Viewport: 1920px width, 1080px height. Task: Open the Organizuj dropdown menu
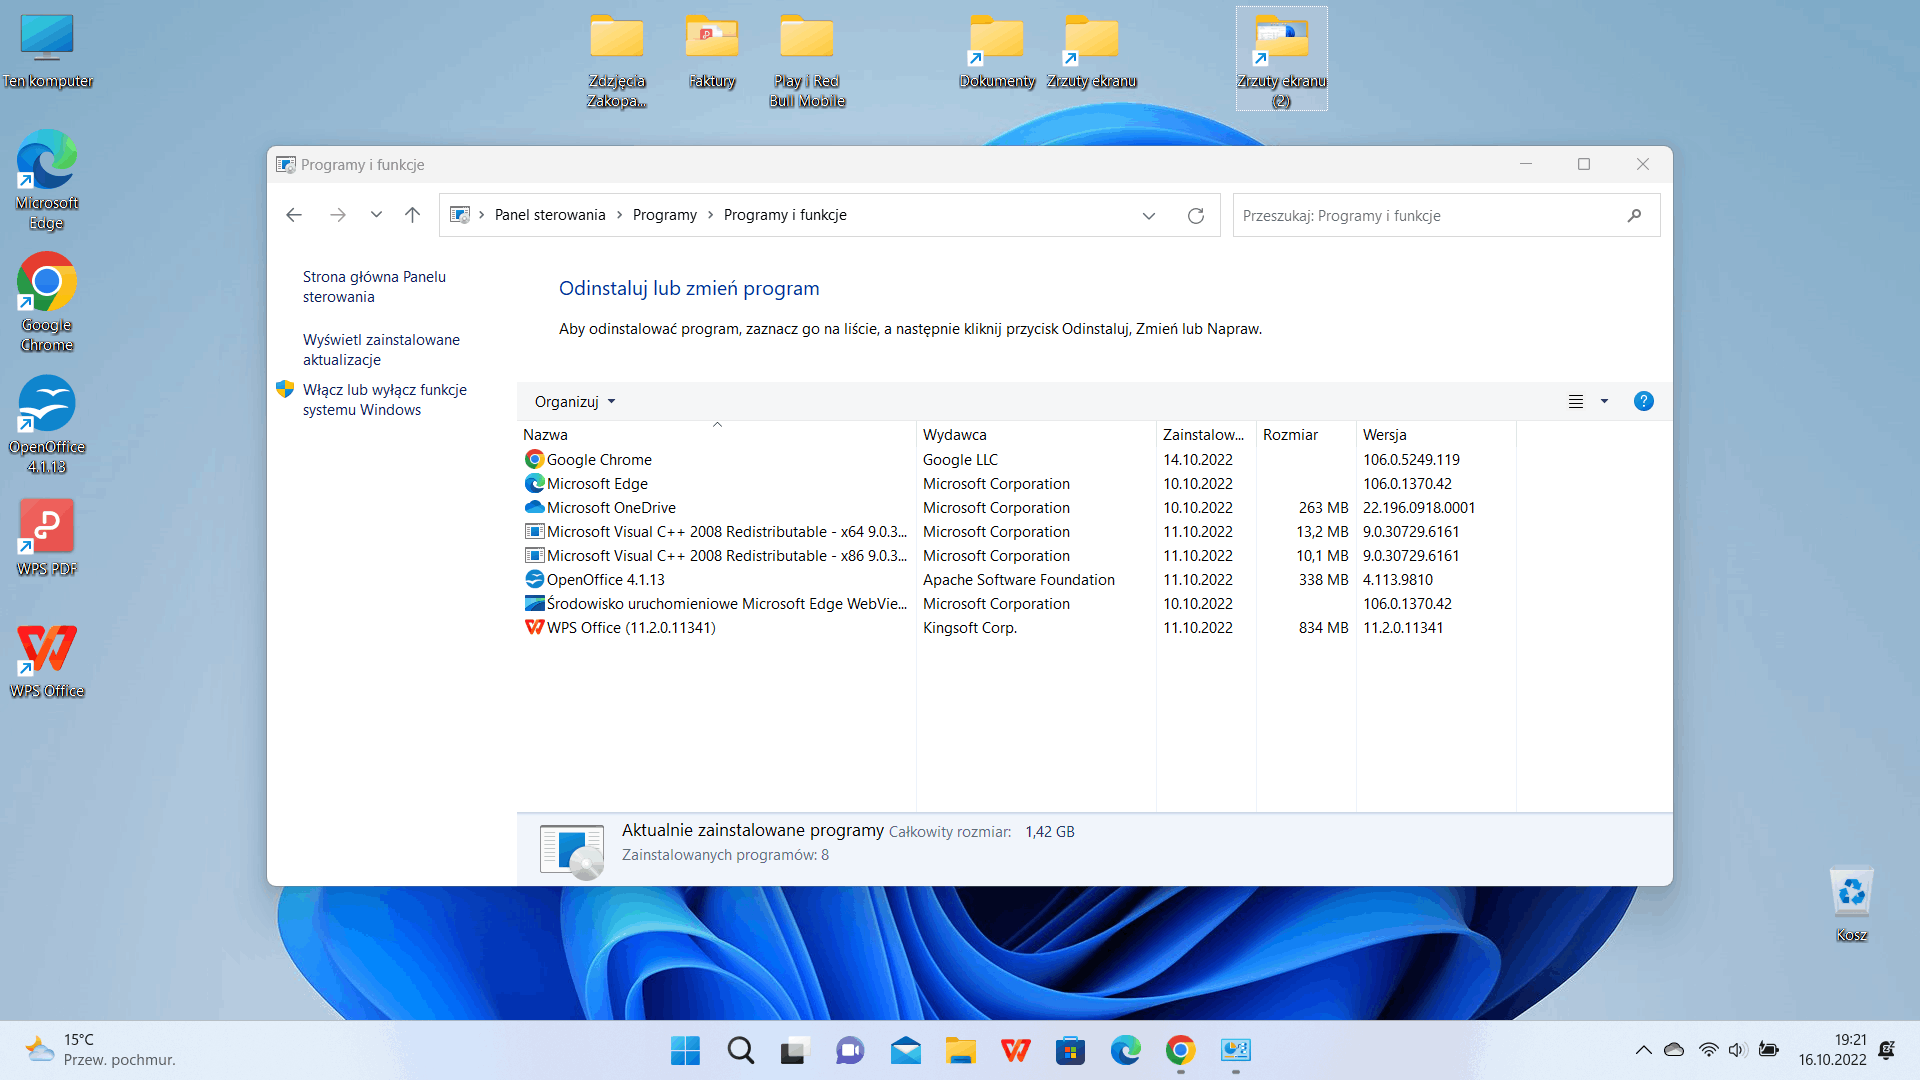click(x=575, y=402)
